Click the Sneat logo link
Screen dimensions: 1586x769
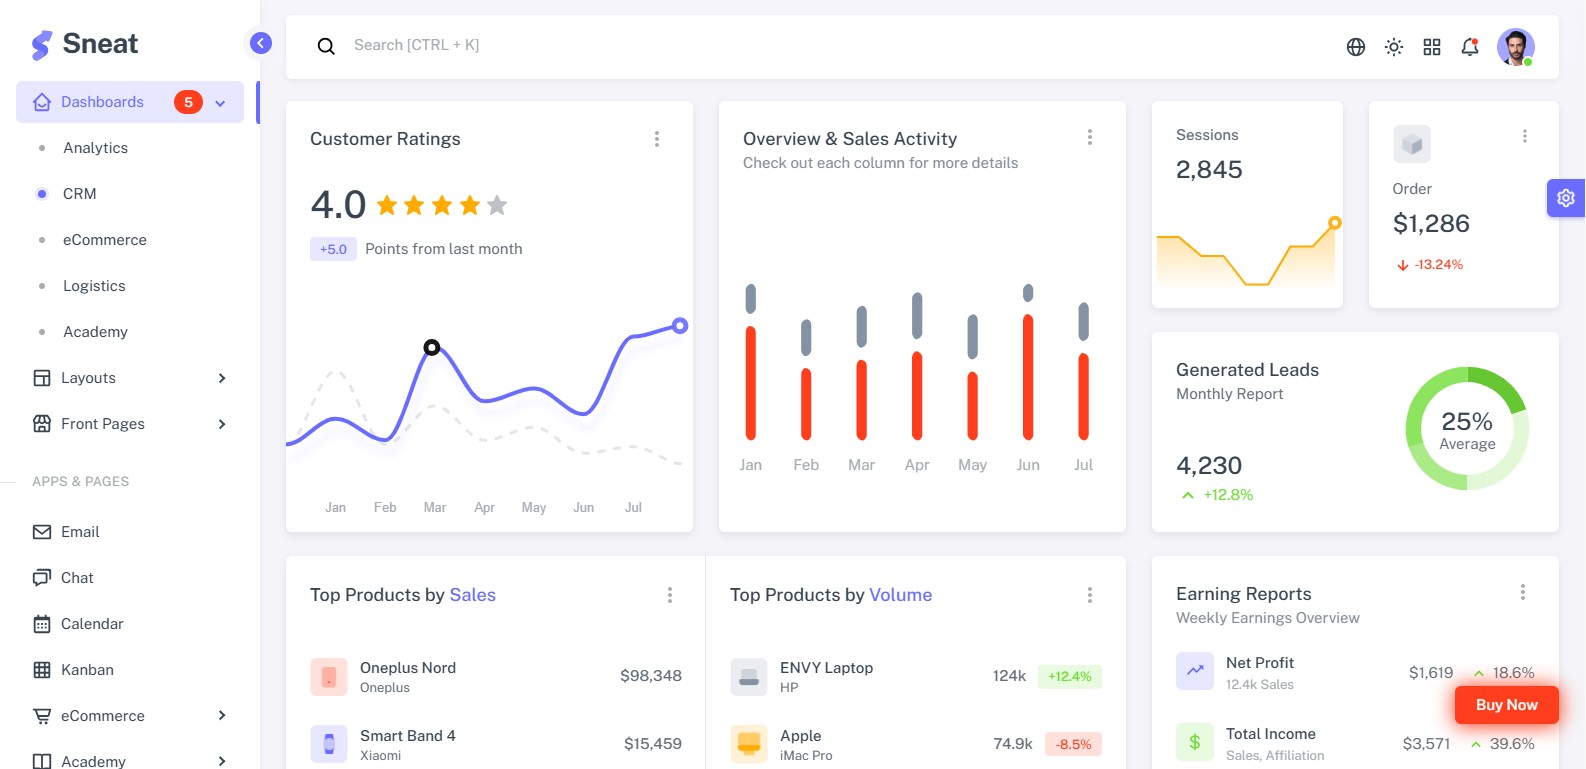tap(85, 44)
